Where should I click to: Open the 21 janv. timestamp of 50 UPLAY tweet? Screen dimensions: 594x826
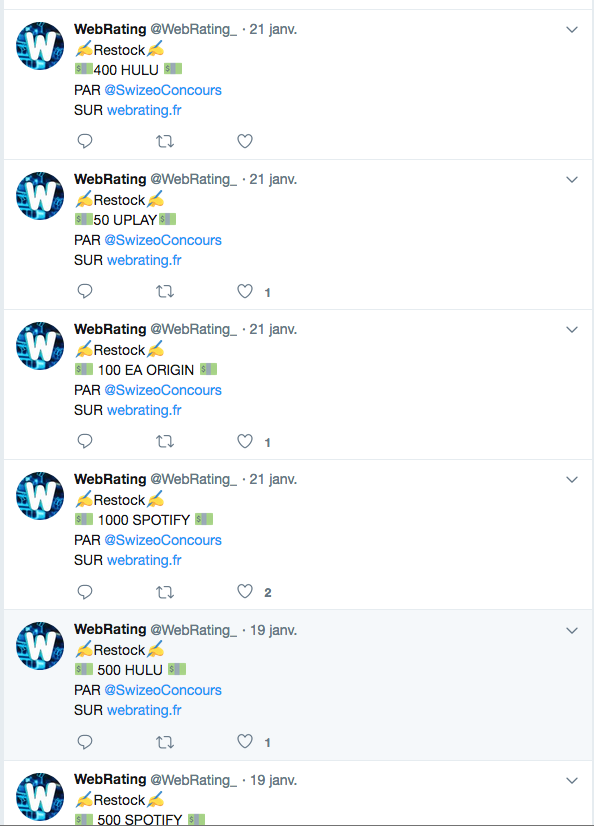tap(273, 180)
